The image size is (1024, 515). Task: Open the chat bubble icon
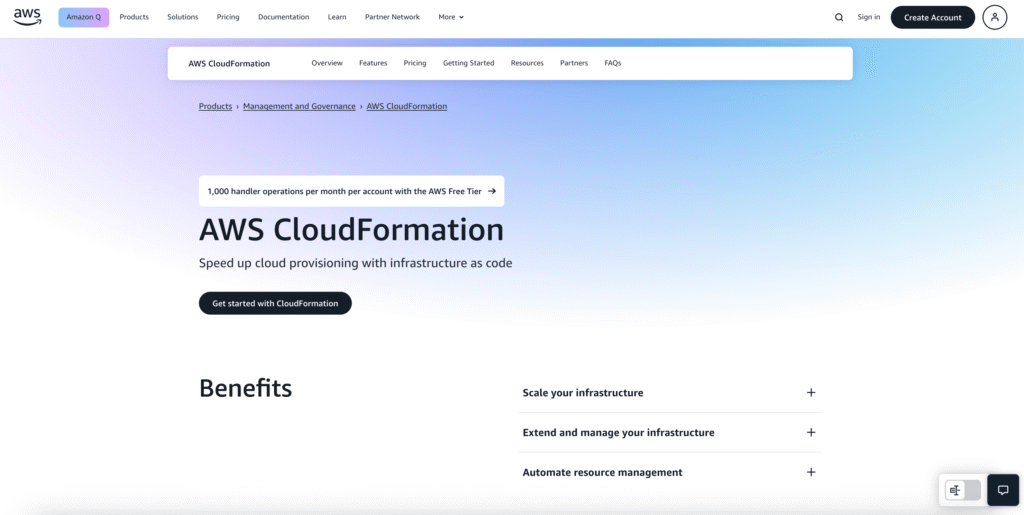1003,490
